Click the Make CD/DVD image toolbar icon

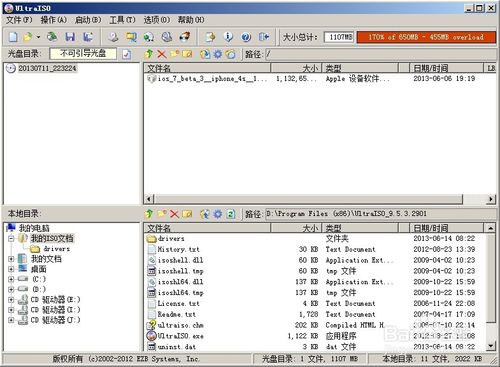tap(113, 37)
